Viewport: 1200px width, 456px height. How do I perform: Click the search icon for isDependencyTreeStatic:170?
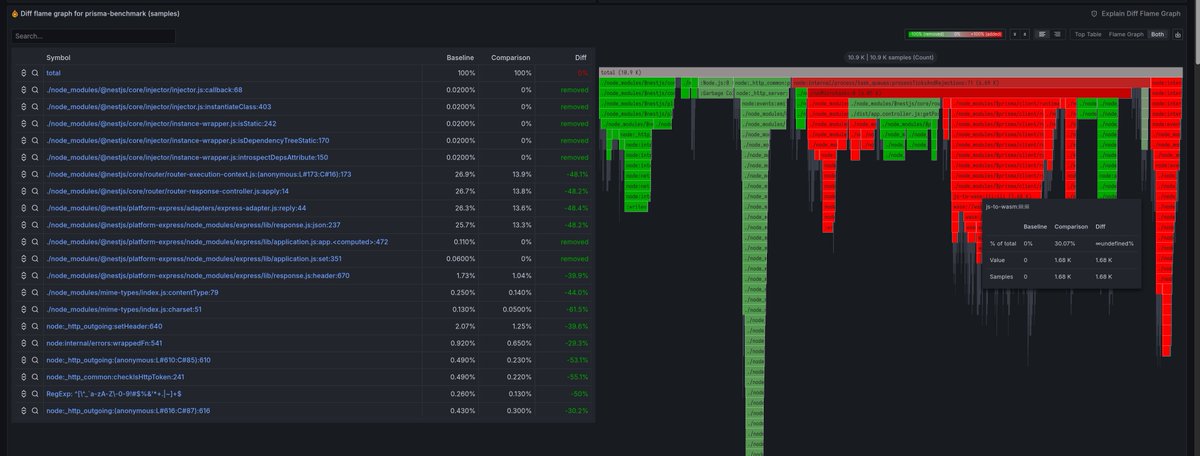(35, 141)
